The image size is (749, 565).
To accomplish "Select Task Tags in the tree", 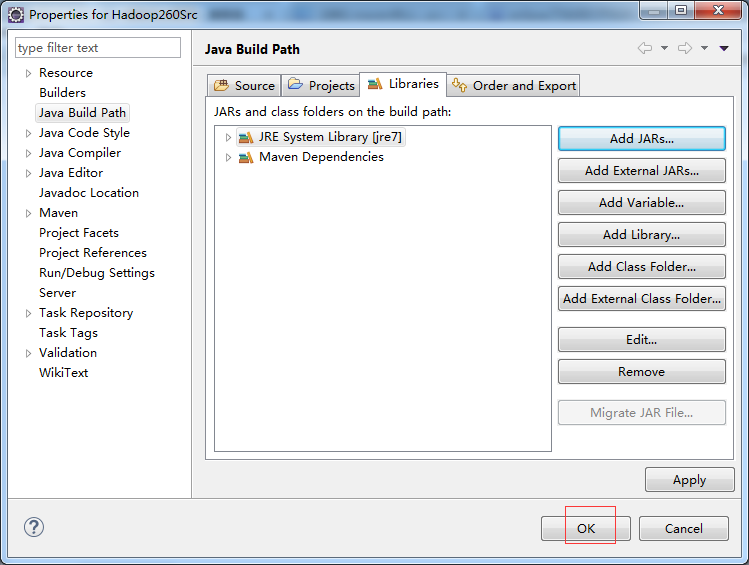I will tap(68, 333).
